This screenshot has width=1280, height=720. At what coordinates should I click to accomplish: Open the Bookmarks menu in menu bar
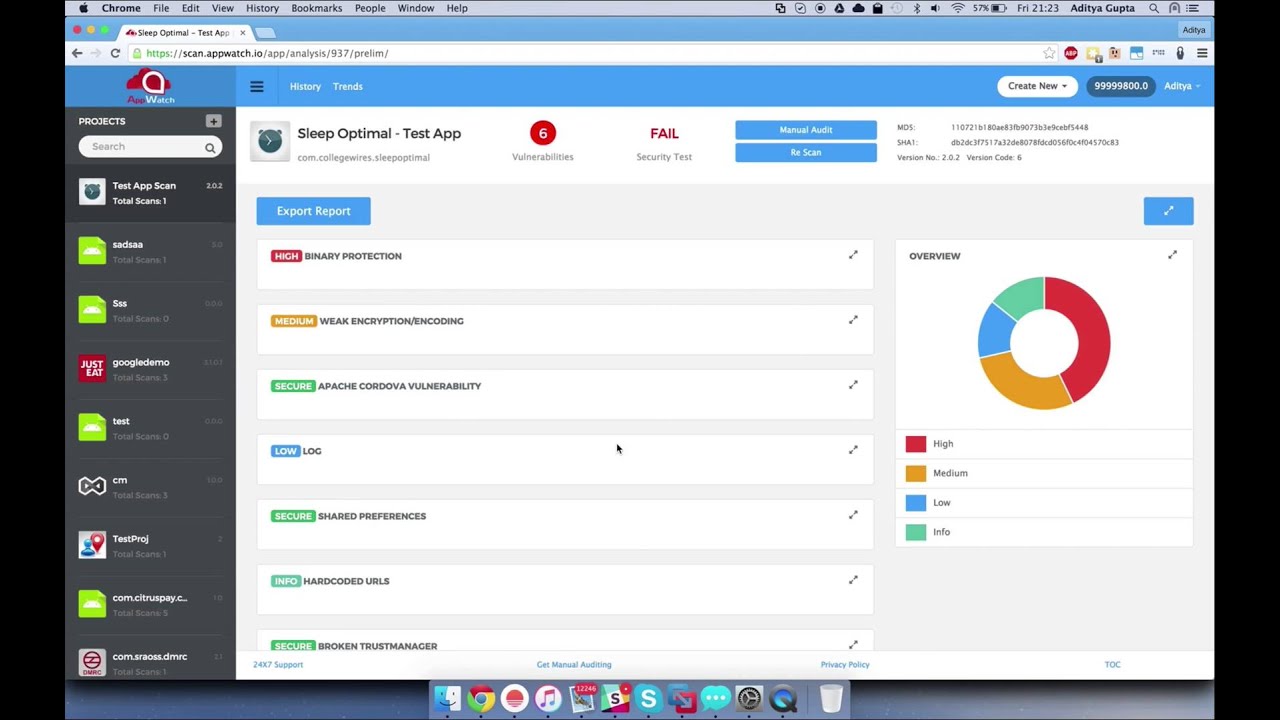point(317,8)
